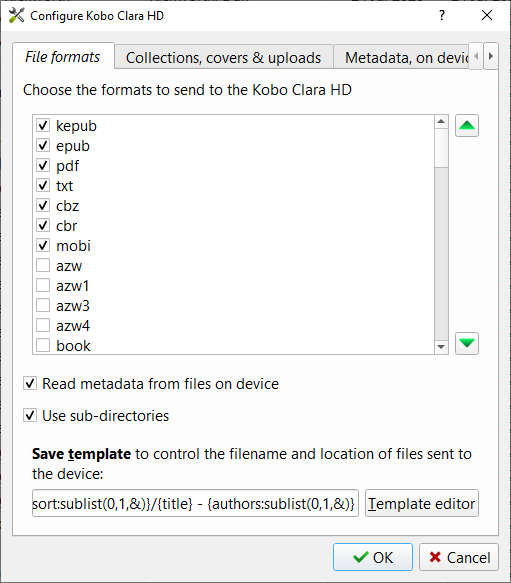511x583 pixels.
Task: Open the Template editor
Action: (422, 503)
